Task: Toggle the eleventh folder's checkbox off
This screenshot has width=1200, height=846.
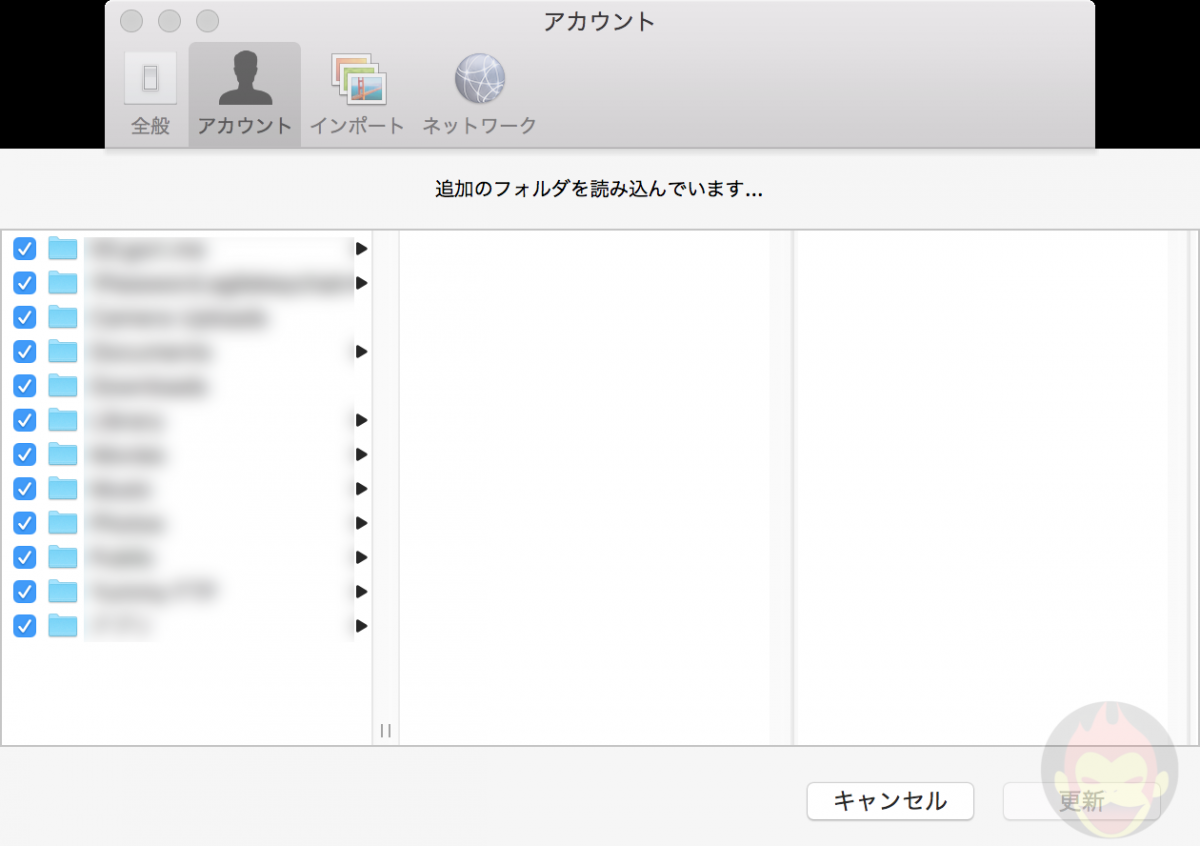Action: click(24, 592)
